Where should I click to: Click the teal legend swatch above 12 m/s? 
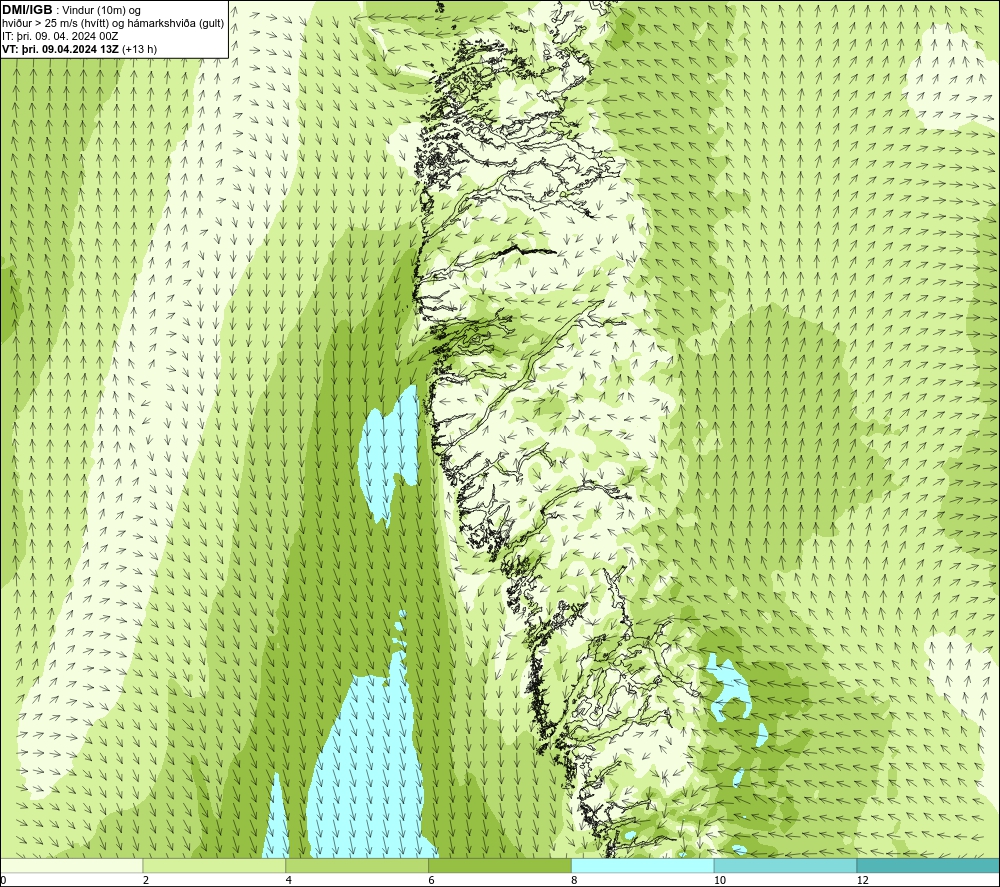point(928,865)
